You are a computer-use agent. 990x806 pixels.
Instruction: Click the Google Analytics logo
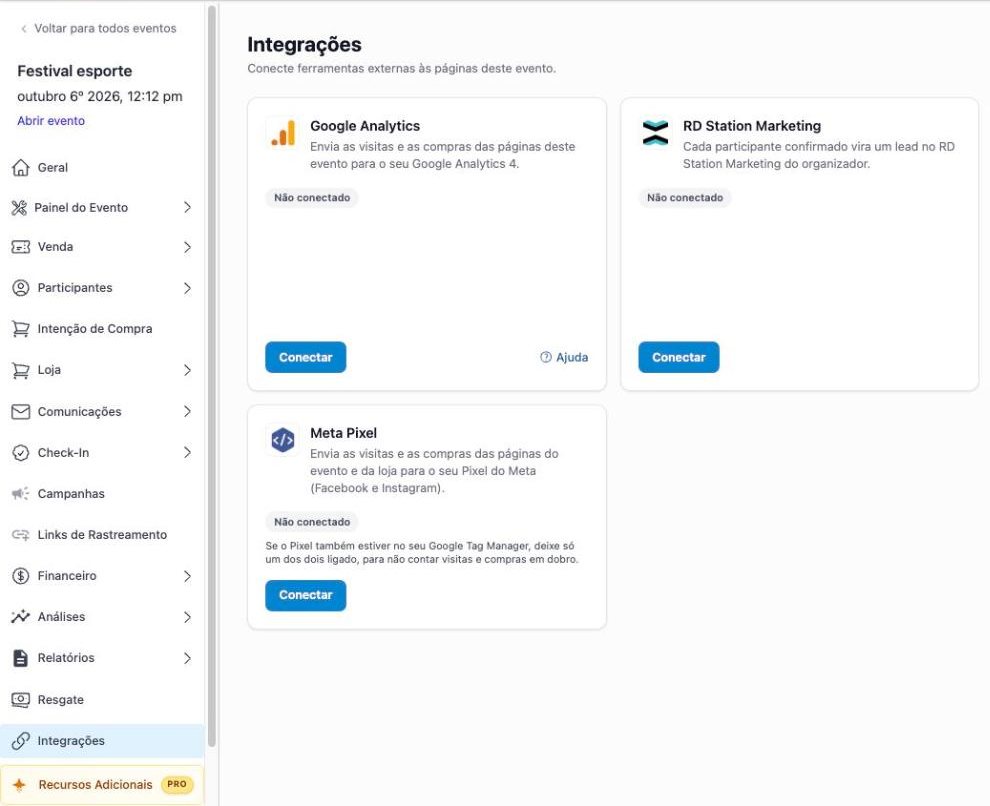click(x=282, y=133)
